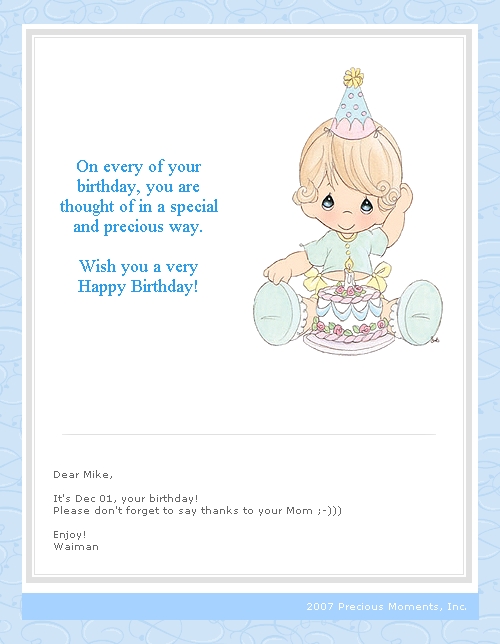Viewport: 500px width, 644px height.
Task: Click the horizontal divider line
Action: pos(249,434)
